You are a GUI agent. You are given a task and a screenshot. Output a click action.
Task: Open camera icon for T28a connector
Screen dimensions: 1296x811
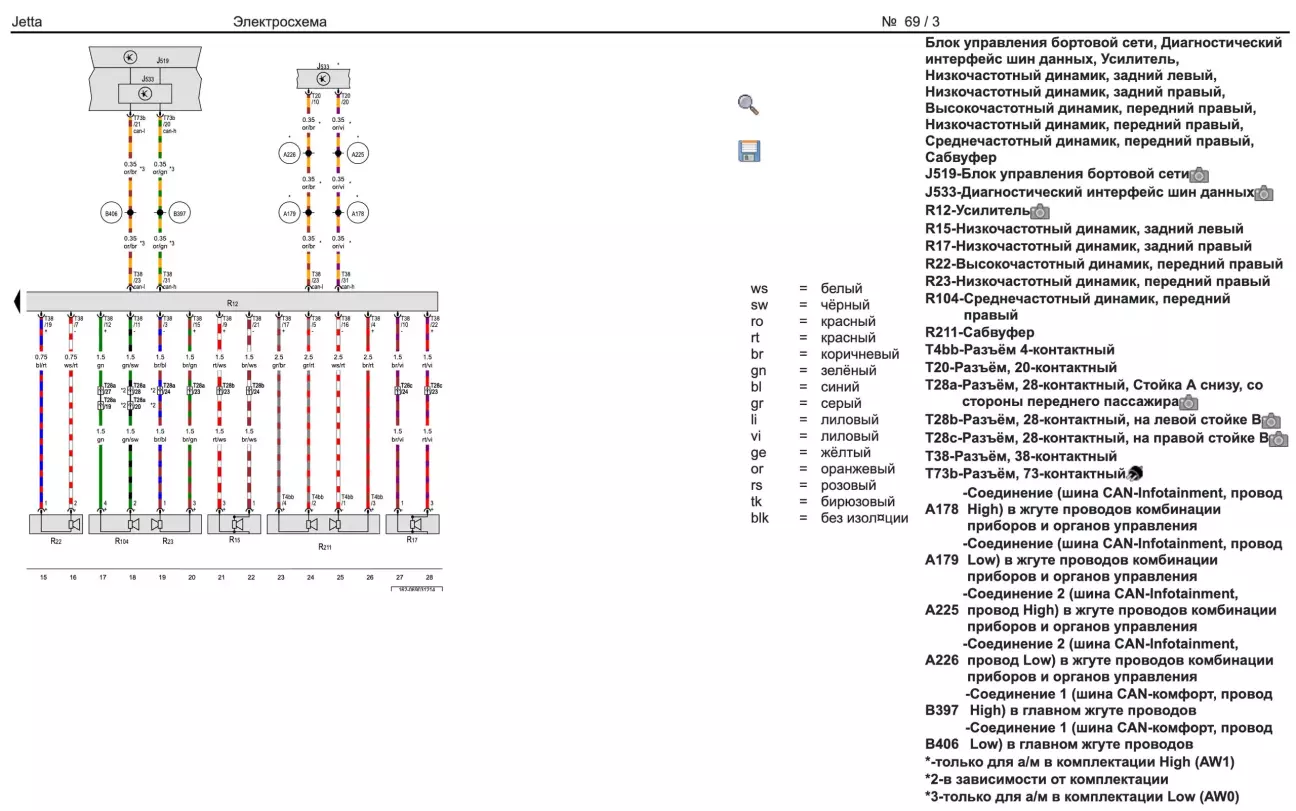coord(1189,403)
